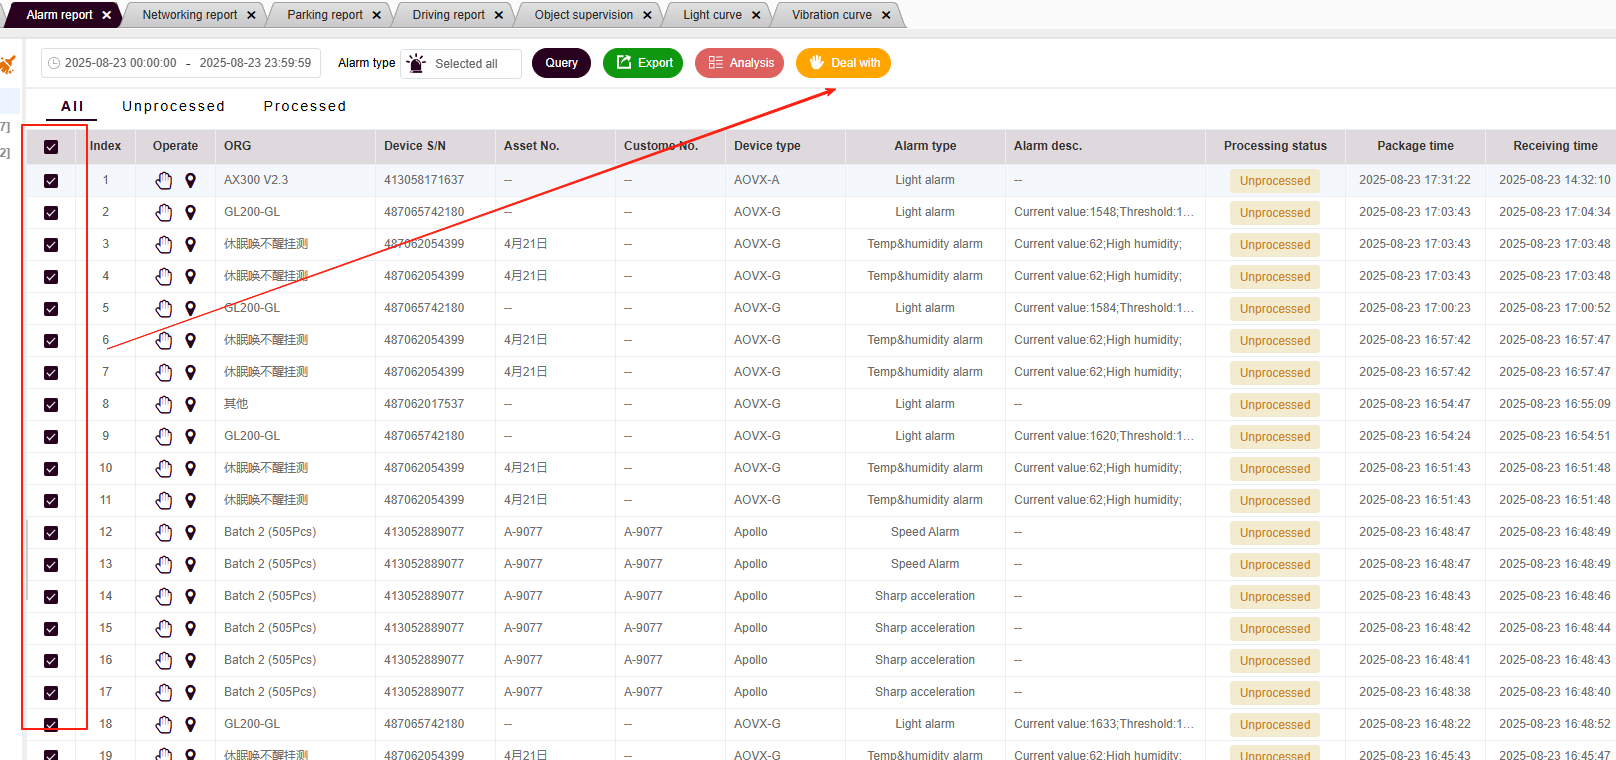Click the green Export button
Screen dimensions: 1616x760
(x=643, y=63)
